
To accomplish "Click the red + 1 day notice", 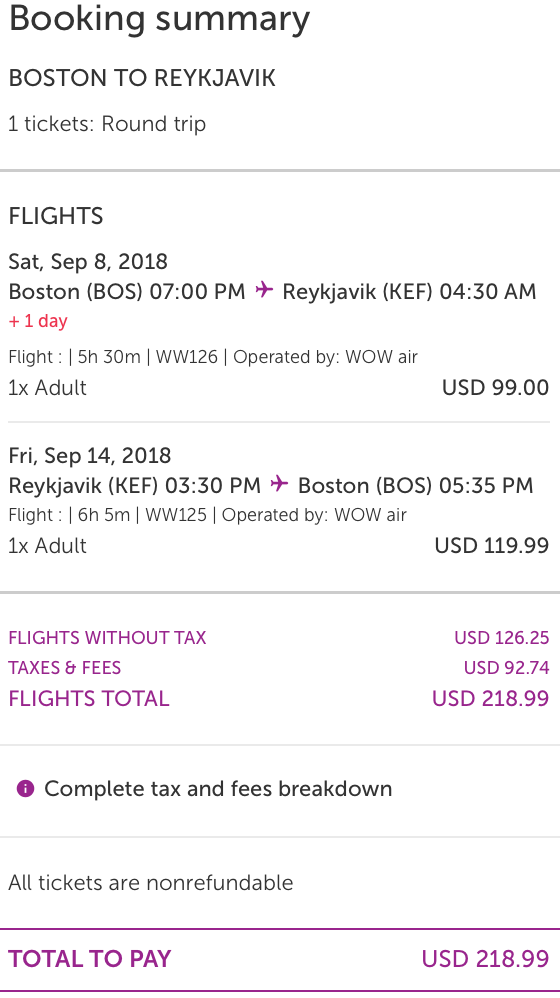I will [38, 321].
